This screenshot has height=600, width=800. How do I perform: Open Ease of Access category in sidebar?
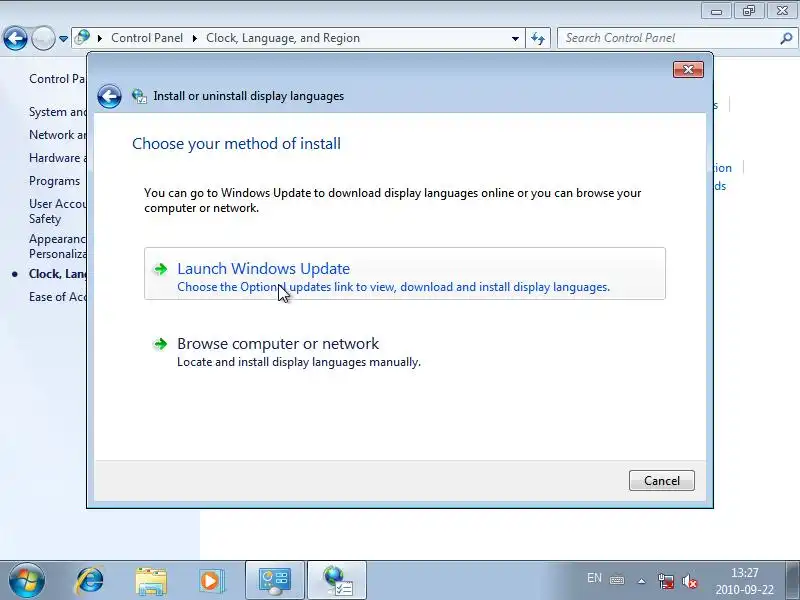(57, 297)
